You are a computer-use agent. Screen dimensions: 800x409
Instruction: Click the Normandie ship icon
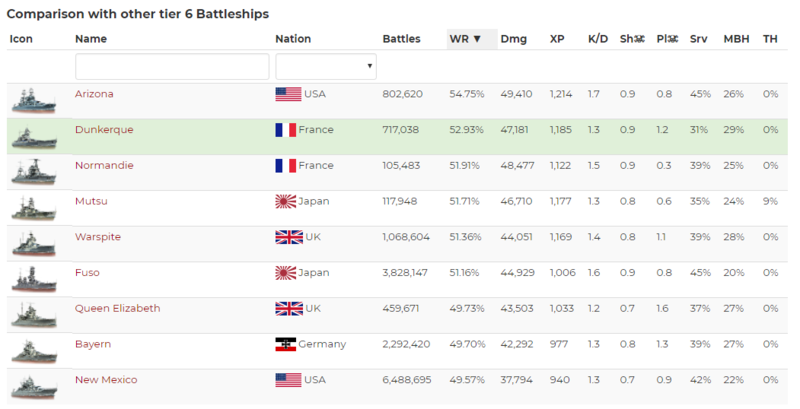[x=31, y=173]
